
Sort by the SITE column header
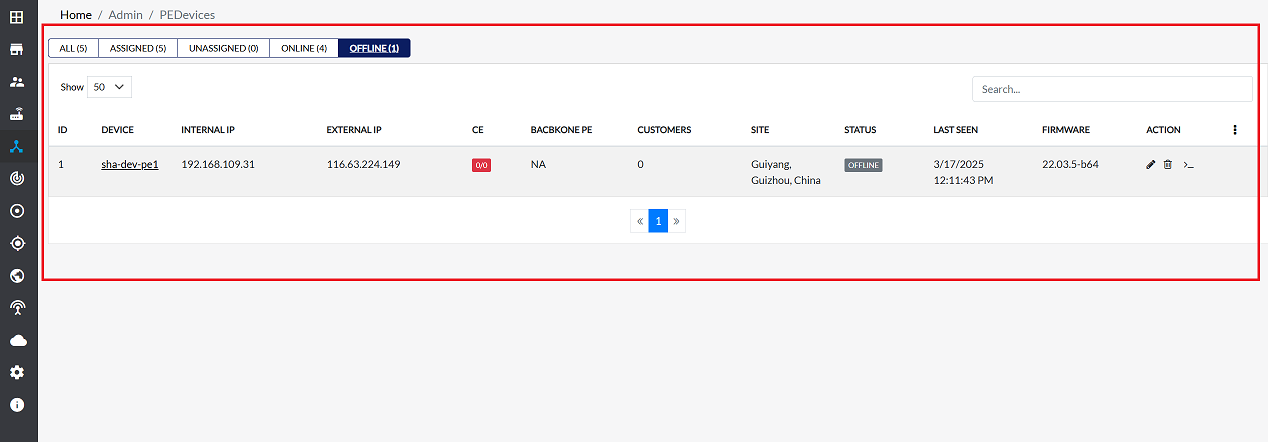click(x=760, y=130)
